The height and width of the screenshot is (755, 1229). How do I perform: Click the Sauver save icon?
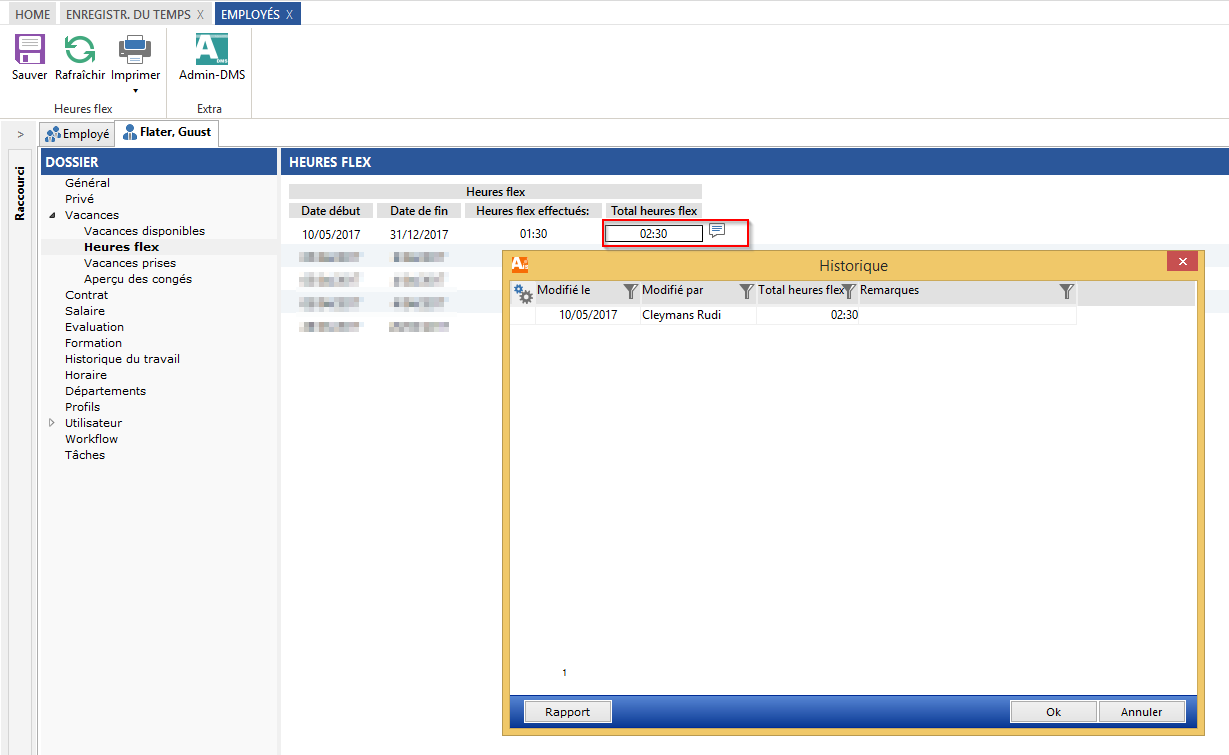click(30, 49)
